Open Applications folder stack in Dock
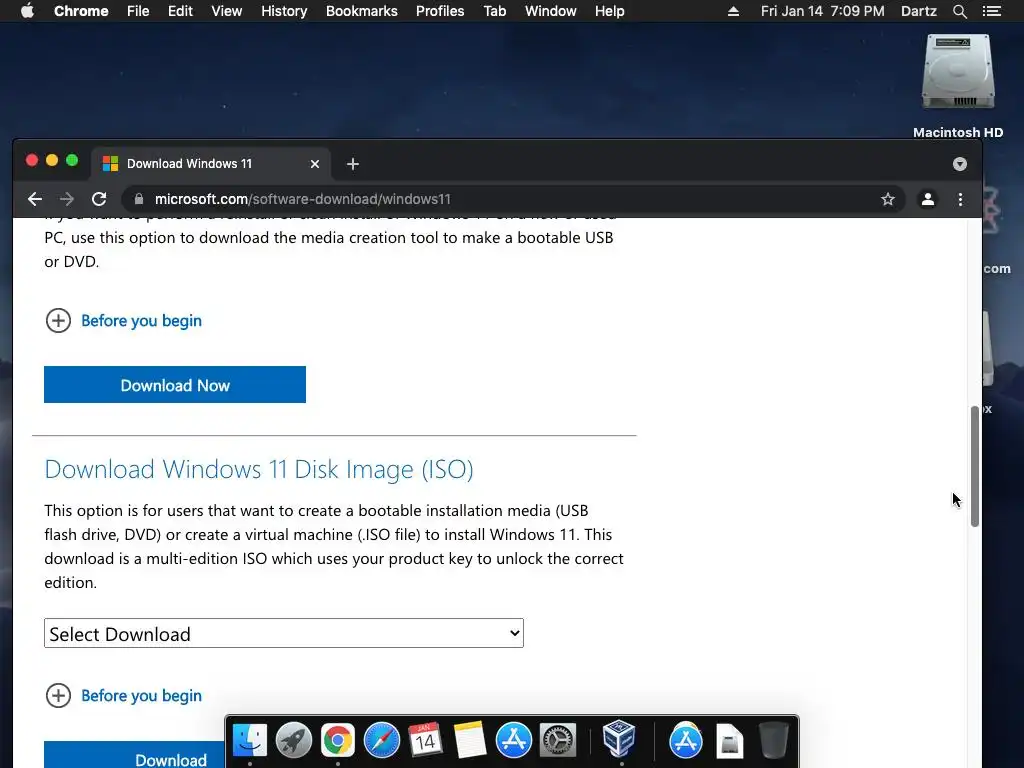1024x768 pixels. (x=686, y=741)
